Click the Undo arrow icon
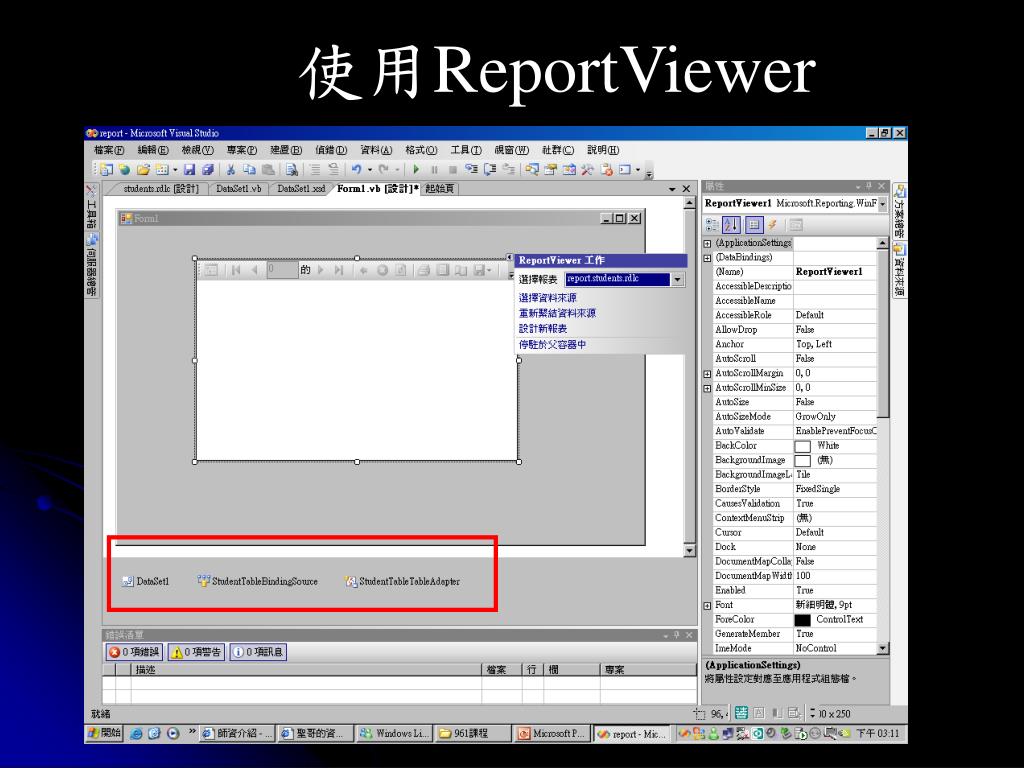The image size is (1024, 768). click(356, 170)
